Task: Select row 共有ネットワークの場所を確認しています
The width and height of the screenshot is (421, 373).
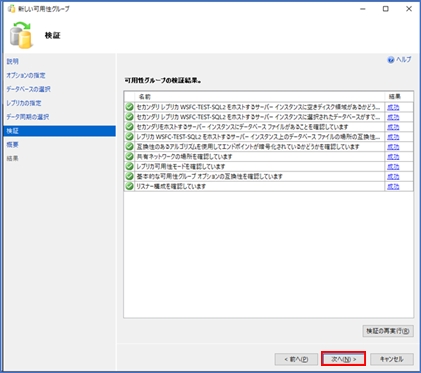Action: (269, 157)
